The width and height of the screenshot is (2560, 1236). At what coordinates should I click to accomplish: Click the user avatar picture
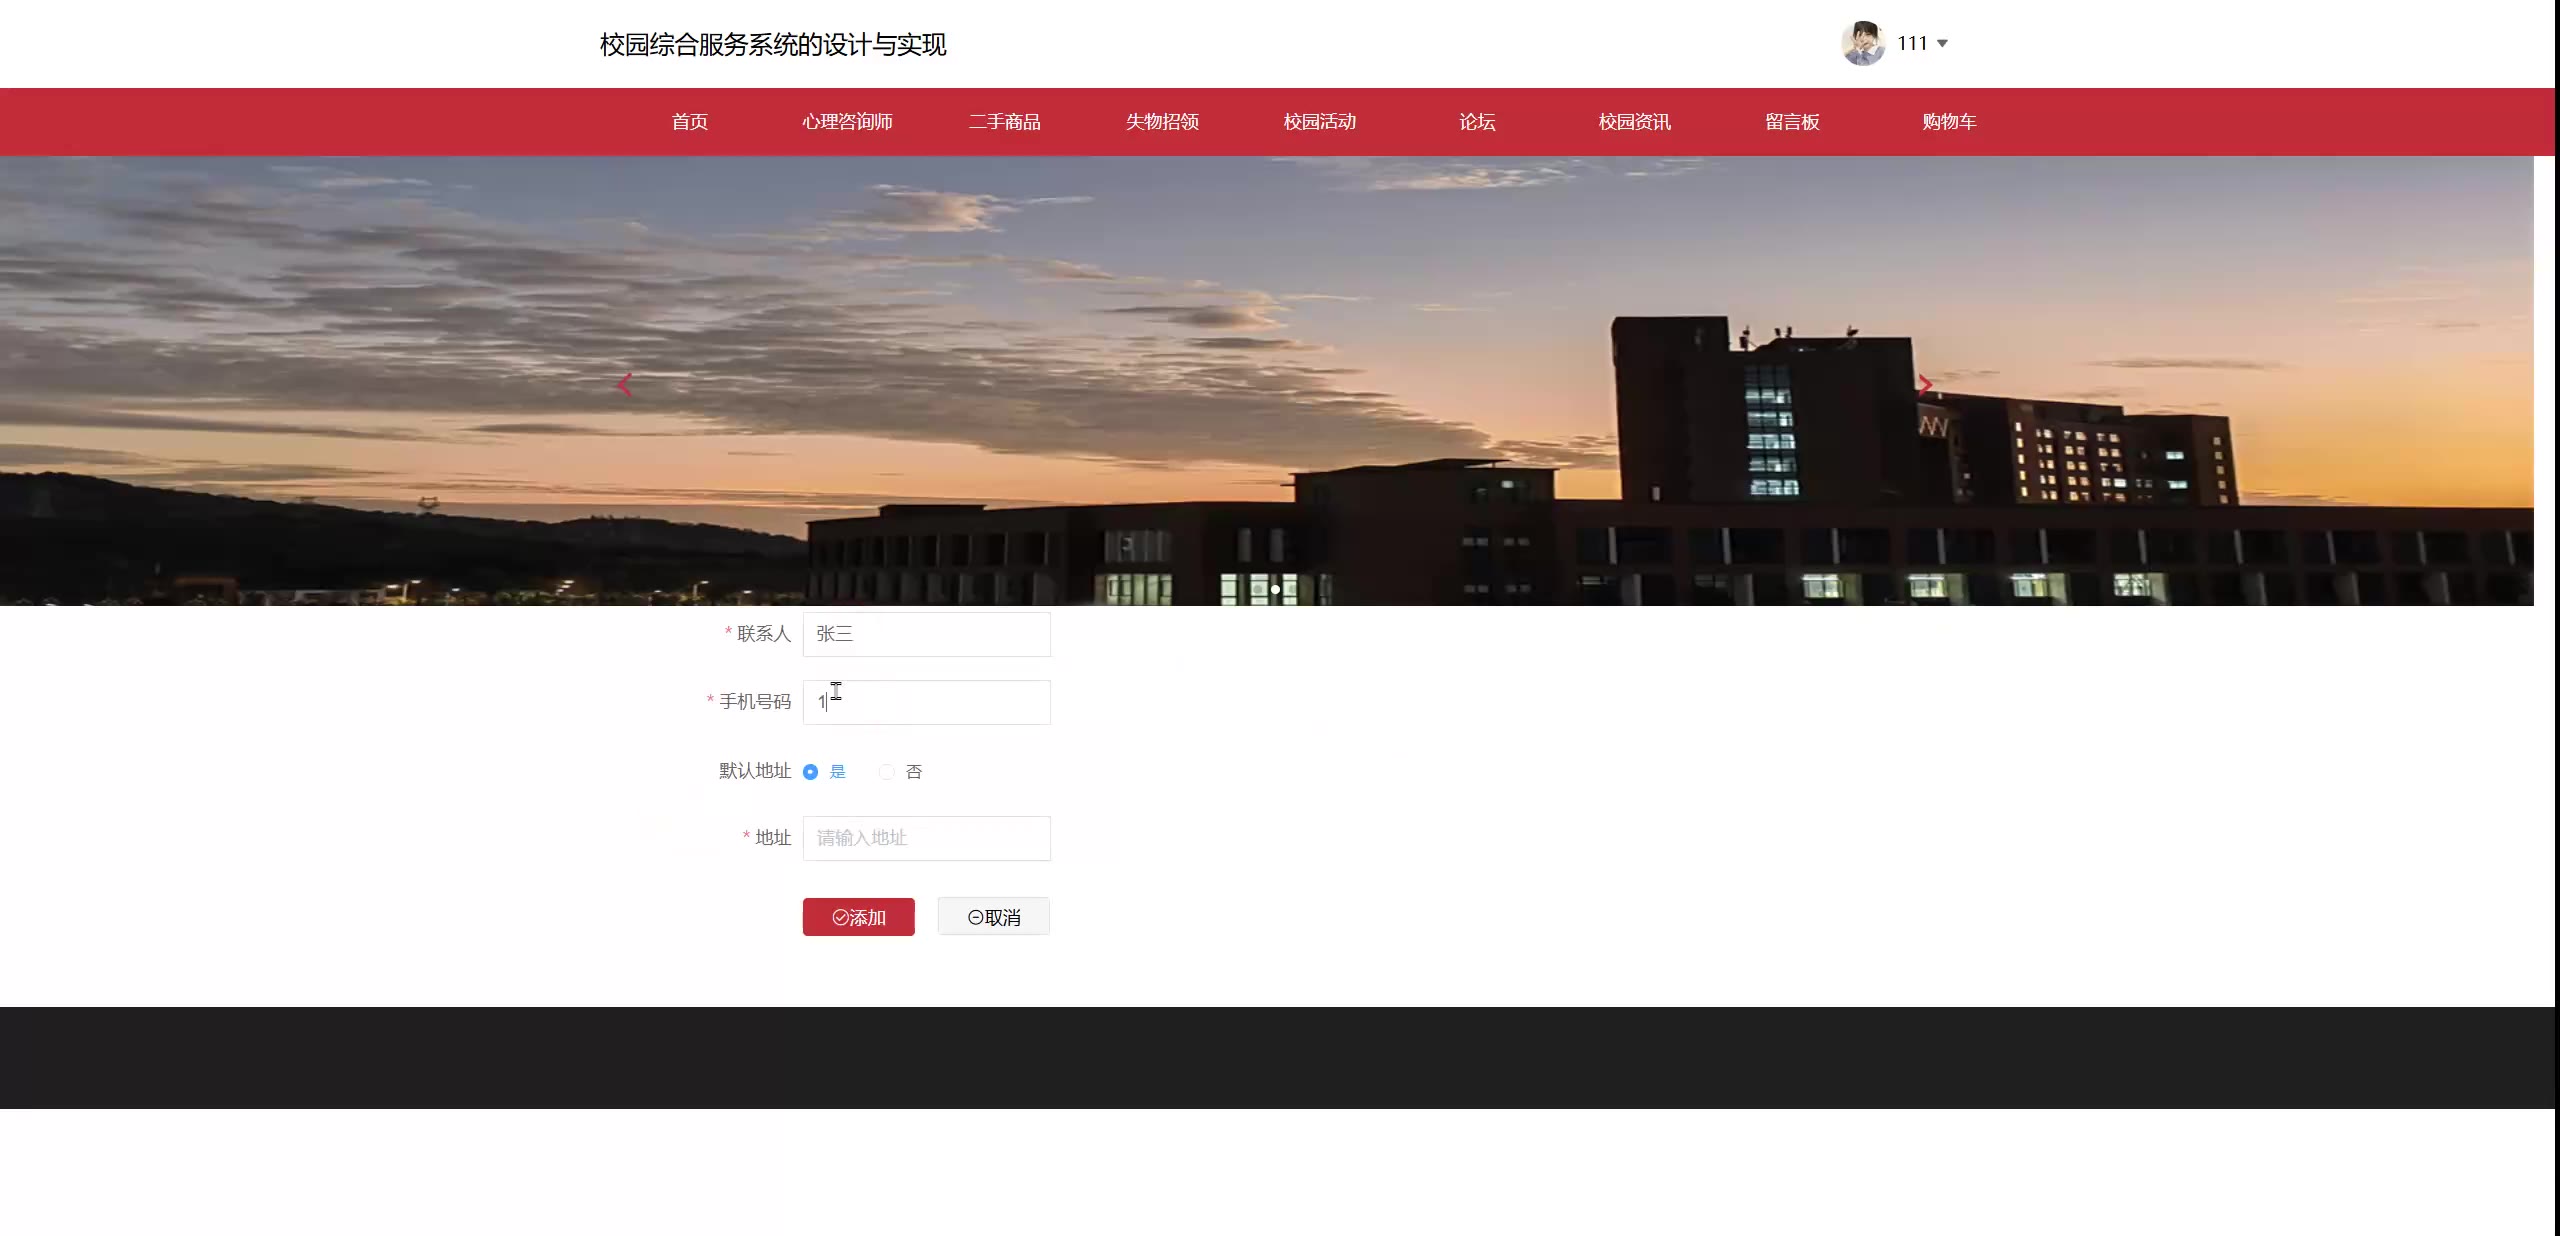[1862, 43]
